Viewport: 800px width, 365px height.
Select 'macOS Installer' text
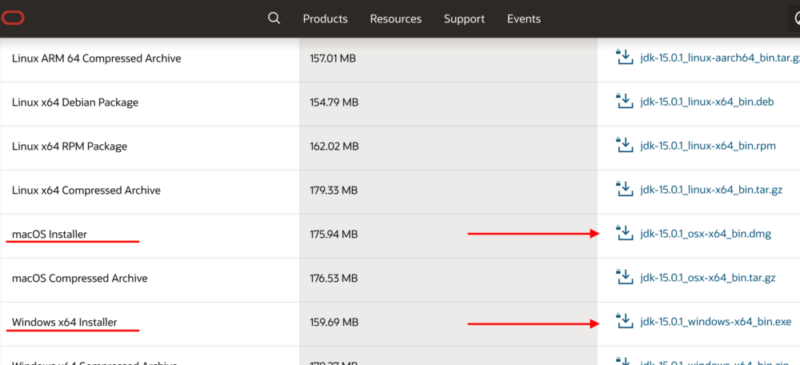(x=49, y=234)
